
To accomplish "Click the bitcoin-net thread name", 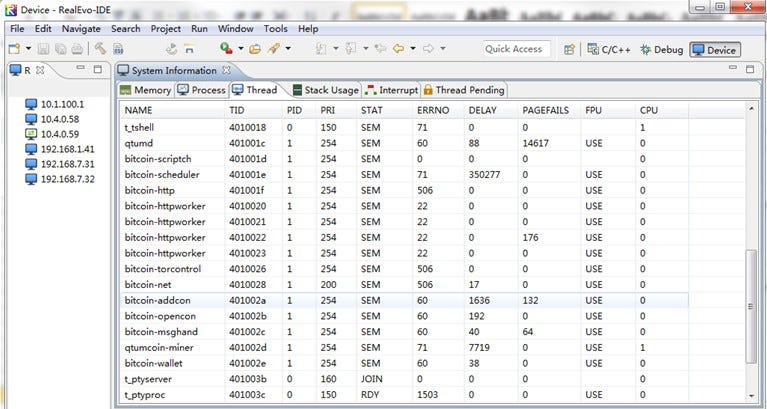I will tap(148, 285).
